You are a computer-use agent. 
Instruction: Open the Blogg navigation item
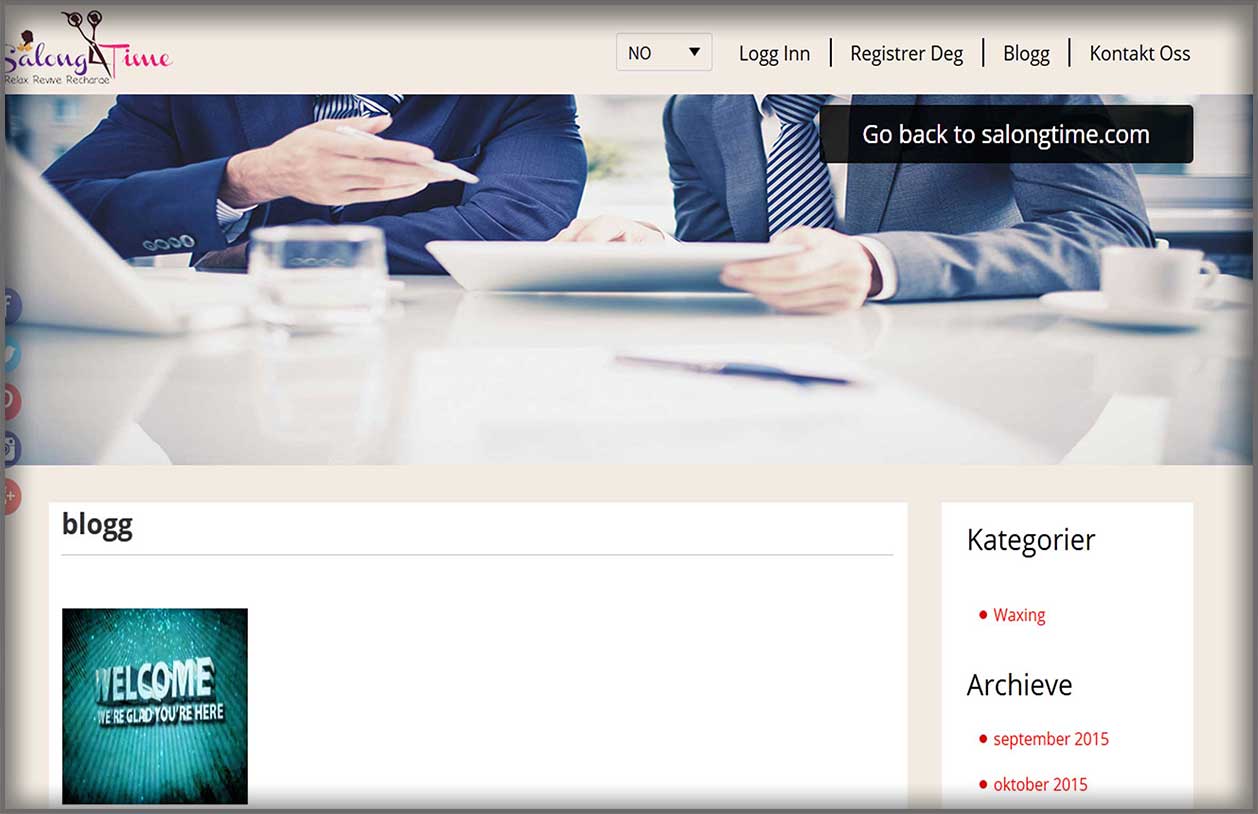[1026, 54]
